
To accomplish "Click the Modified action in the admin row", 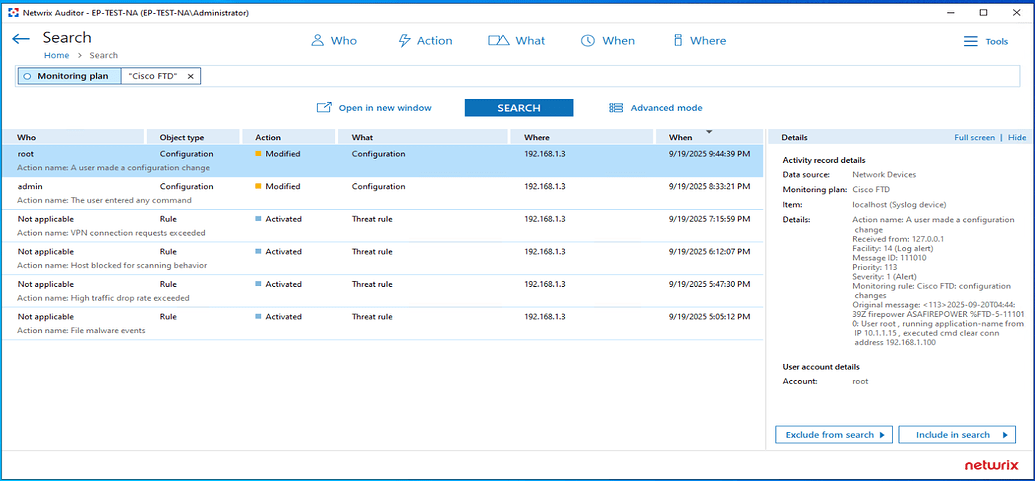I will tap(278, 187).
